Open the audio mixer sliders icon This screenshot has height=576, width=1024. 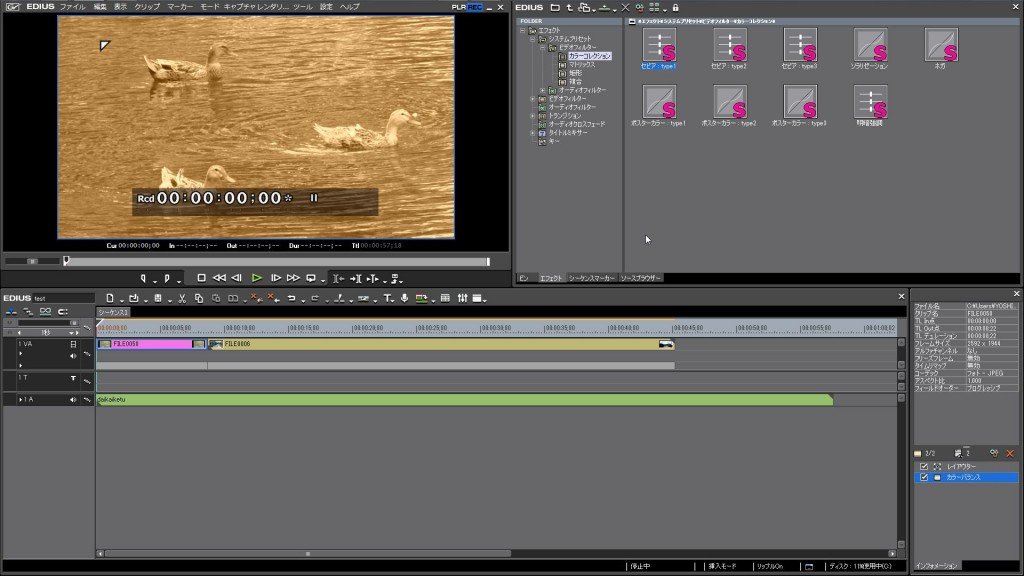(x=462, y=298)
